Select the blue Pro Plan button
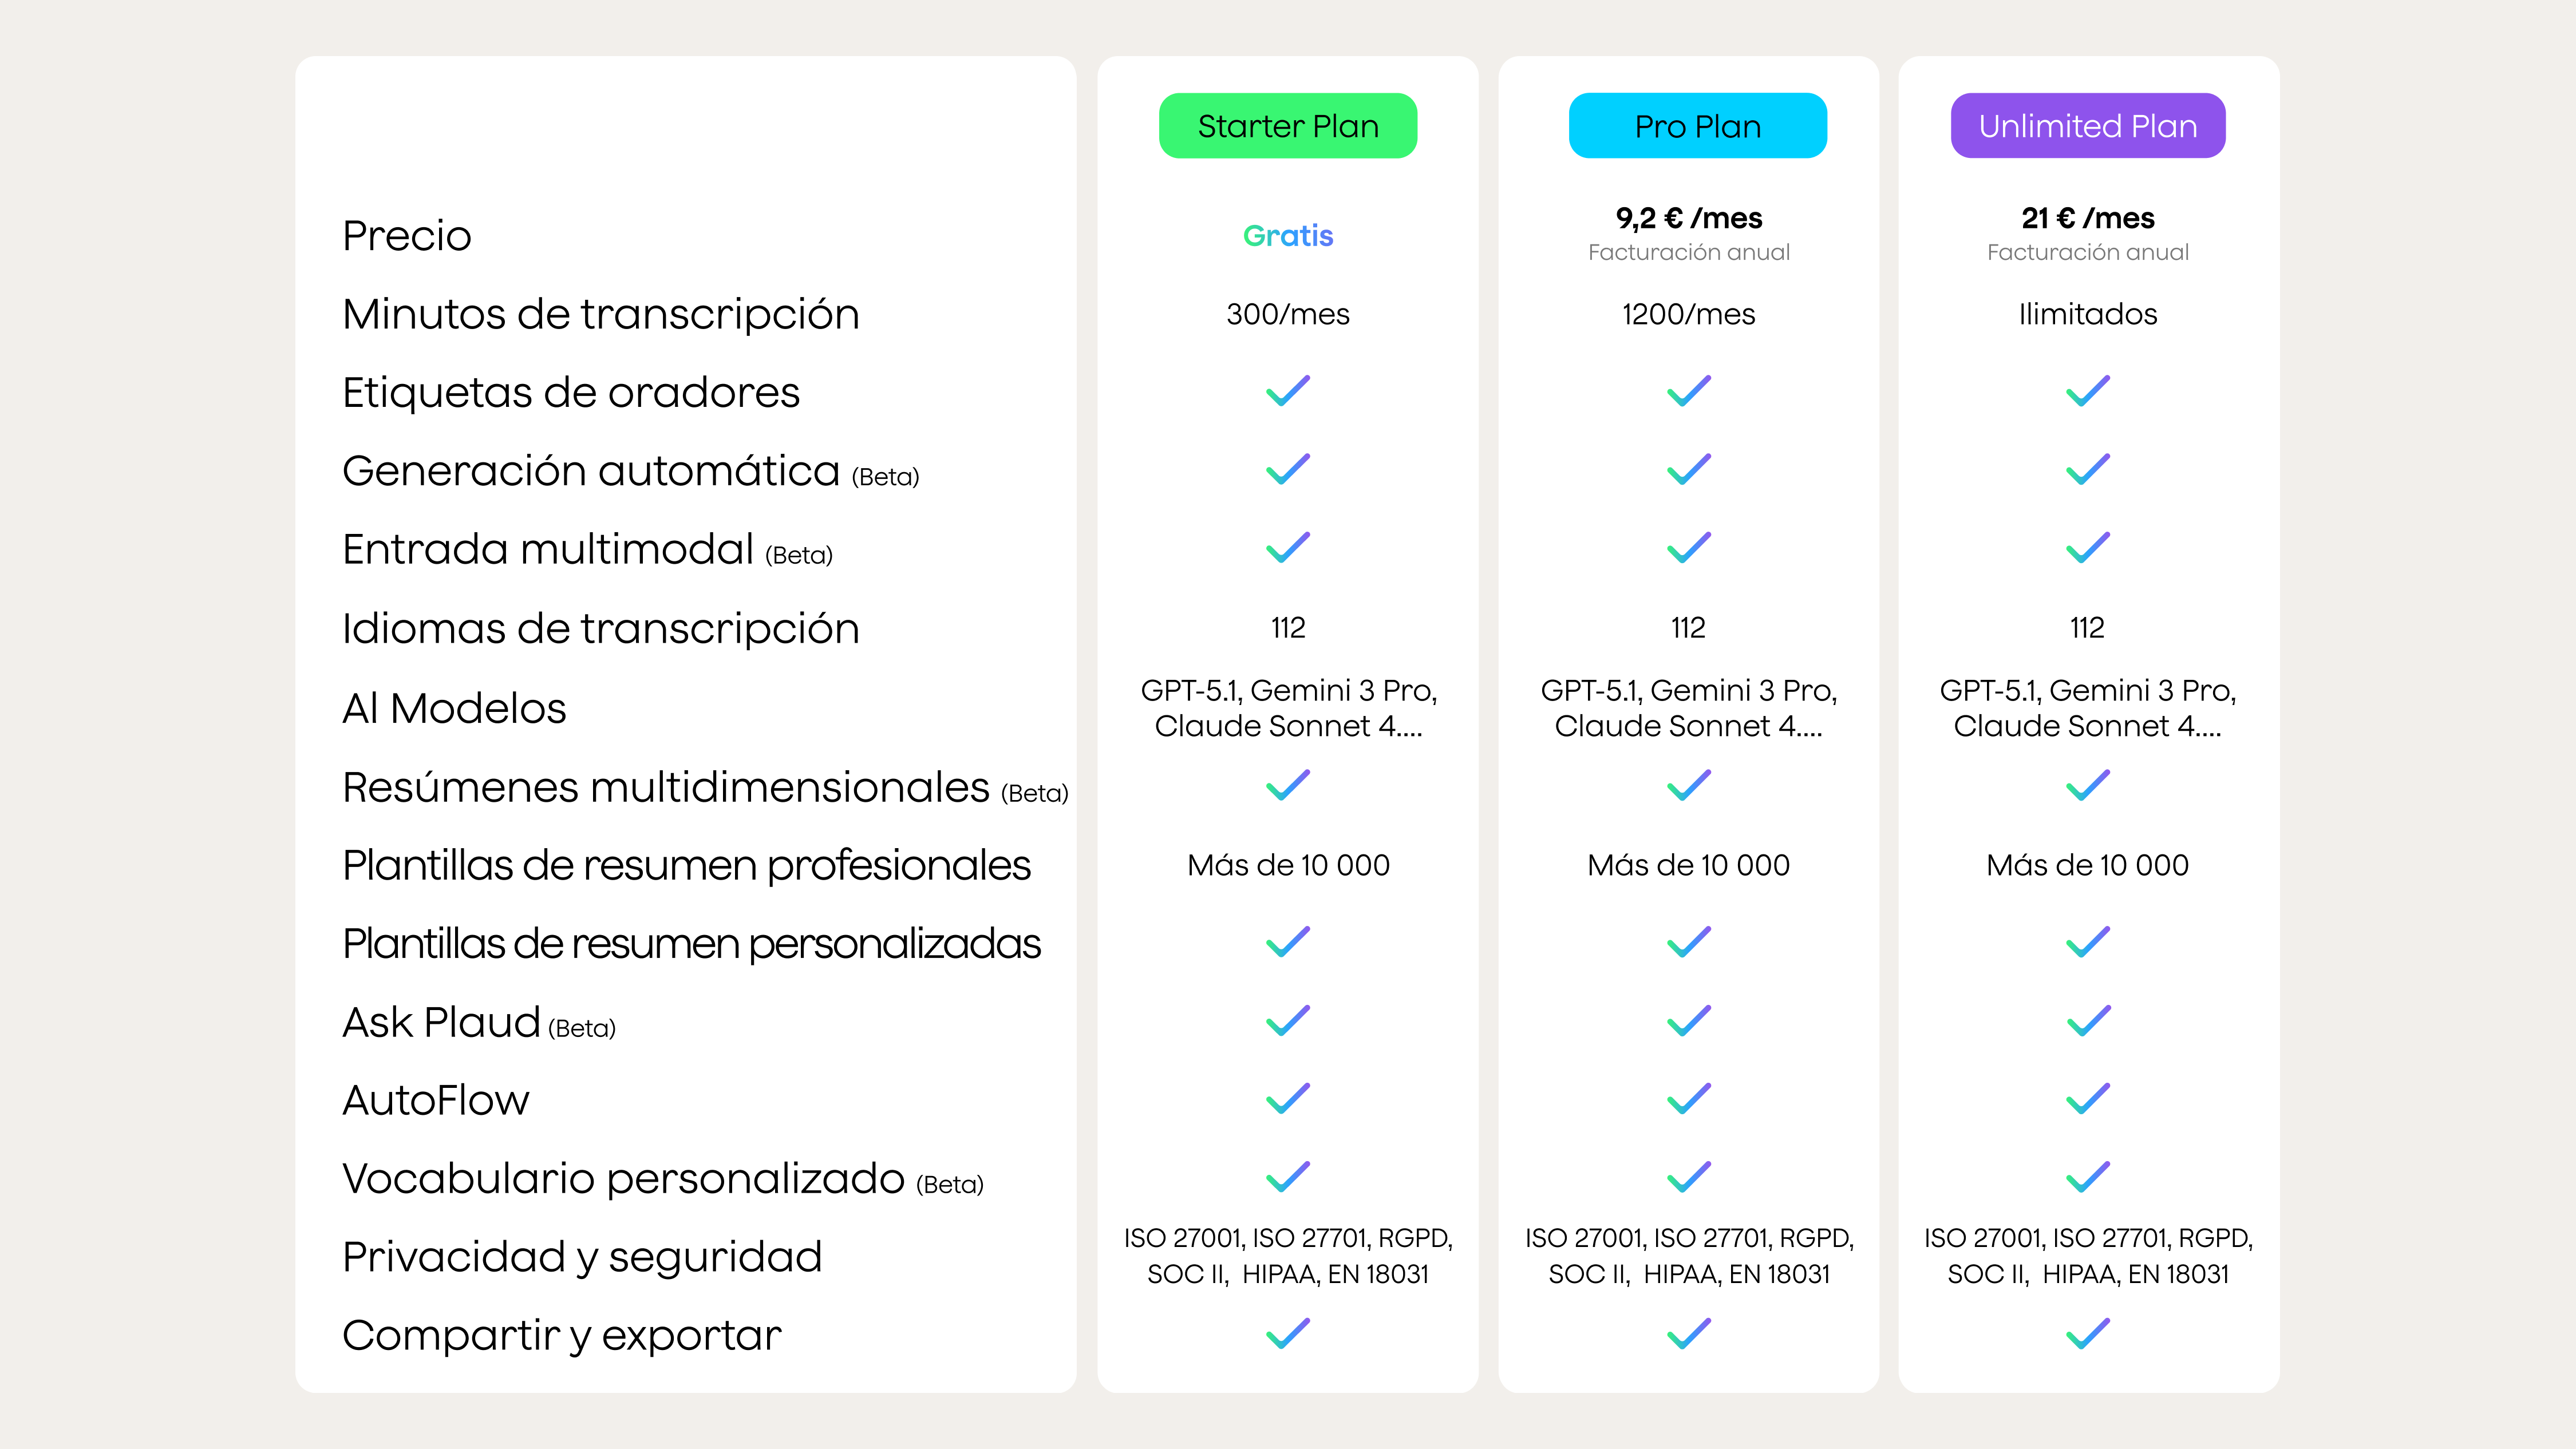The width and height of the screenshot is (2576, 1449). [x=1697, y=126]
